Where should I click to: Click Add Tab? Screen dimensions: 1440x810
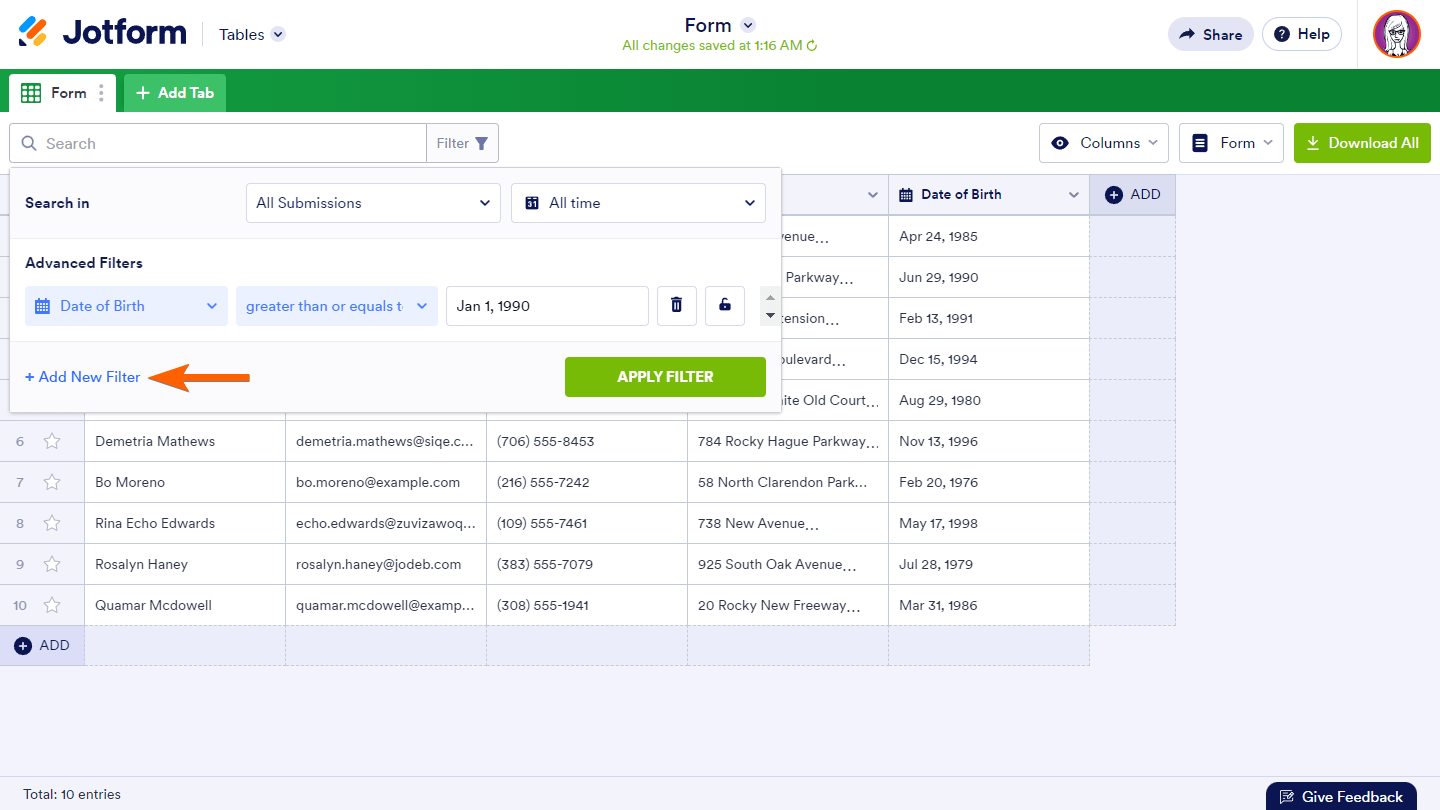click(x=175, y=93)
